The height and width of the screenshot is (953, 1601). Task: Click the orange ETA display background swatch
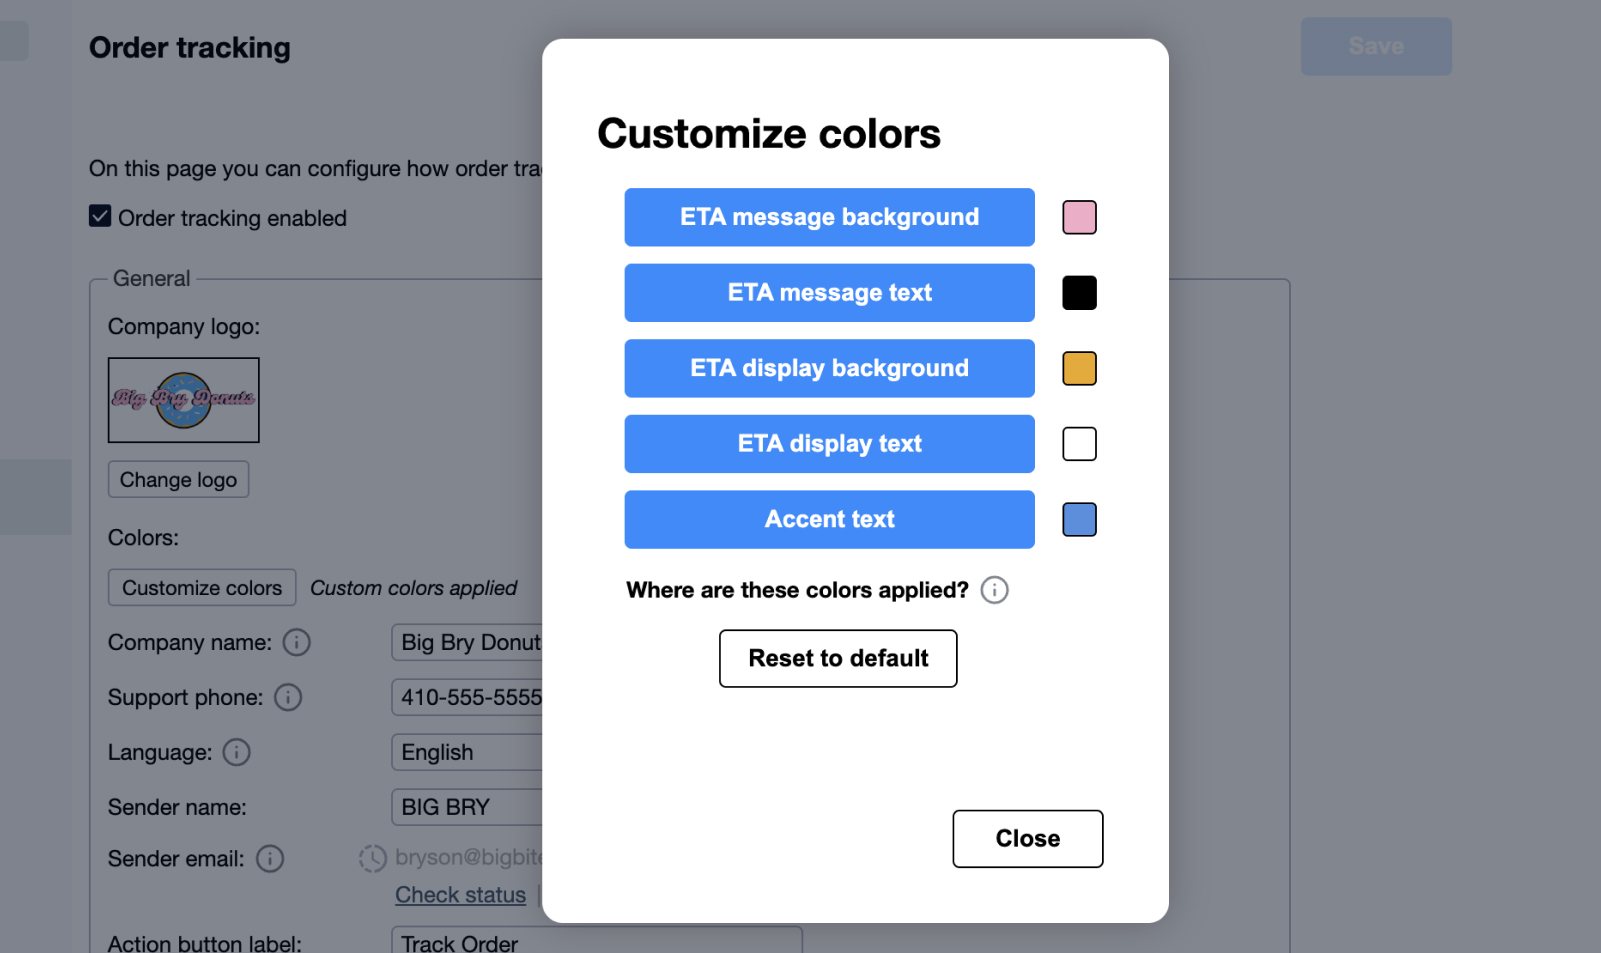1079,368
